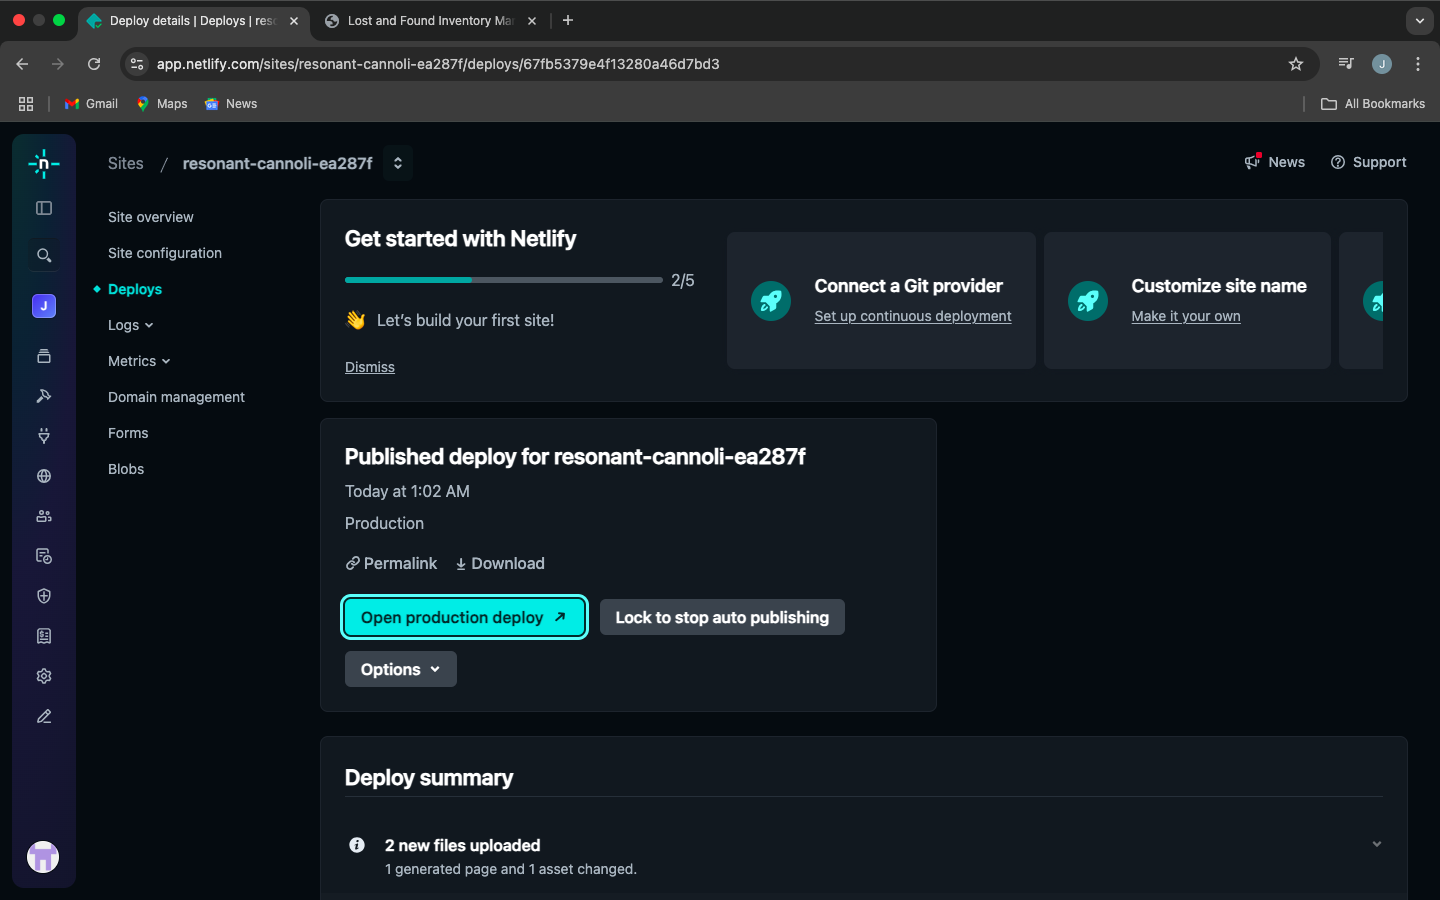Open the audit log document icon
This screenshot has width=1440, height=900.
(x=44, y=556)
